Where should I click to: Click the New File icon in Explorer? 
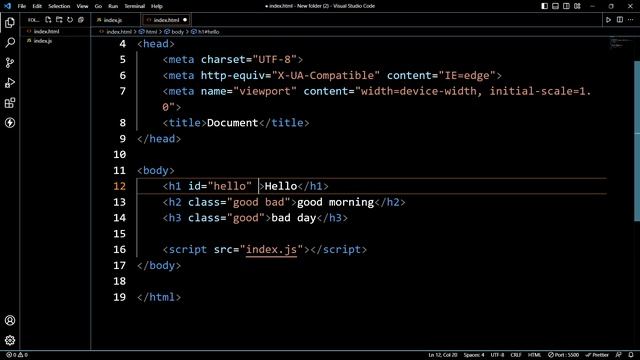pyautogui.click(x=48, y=20)
